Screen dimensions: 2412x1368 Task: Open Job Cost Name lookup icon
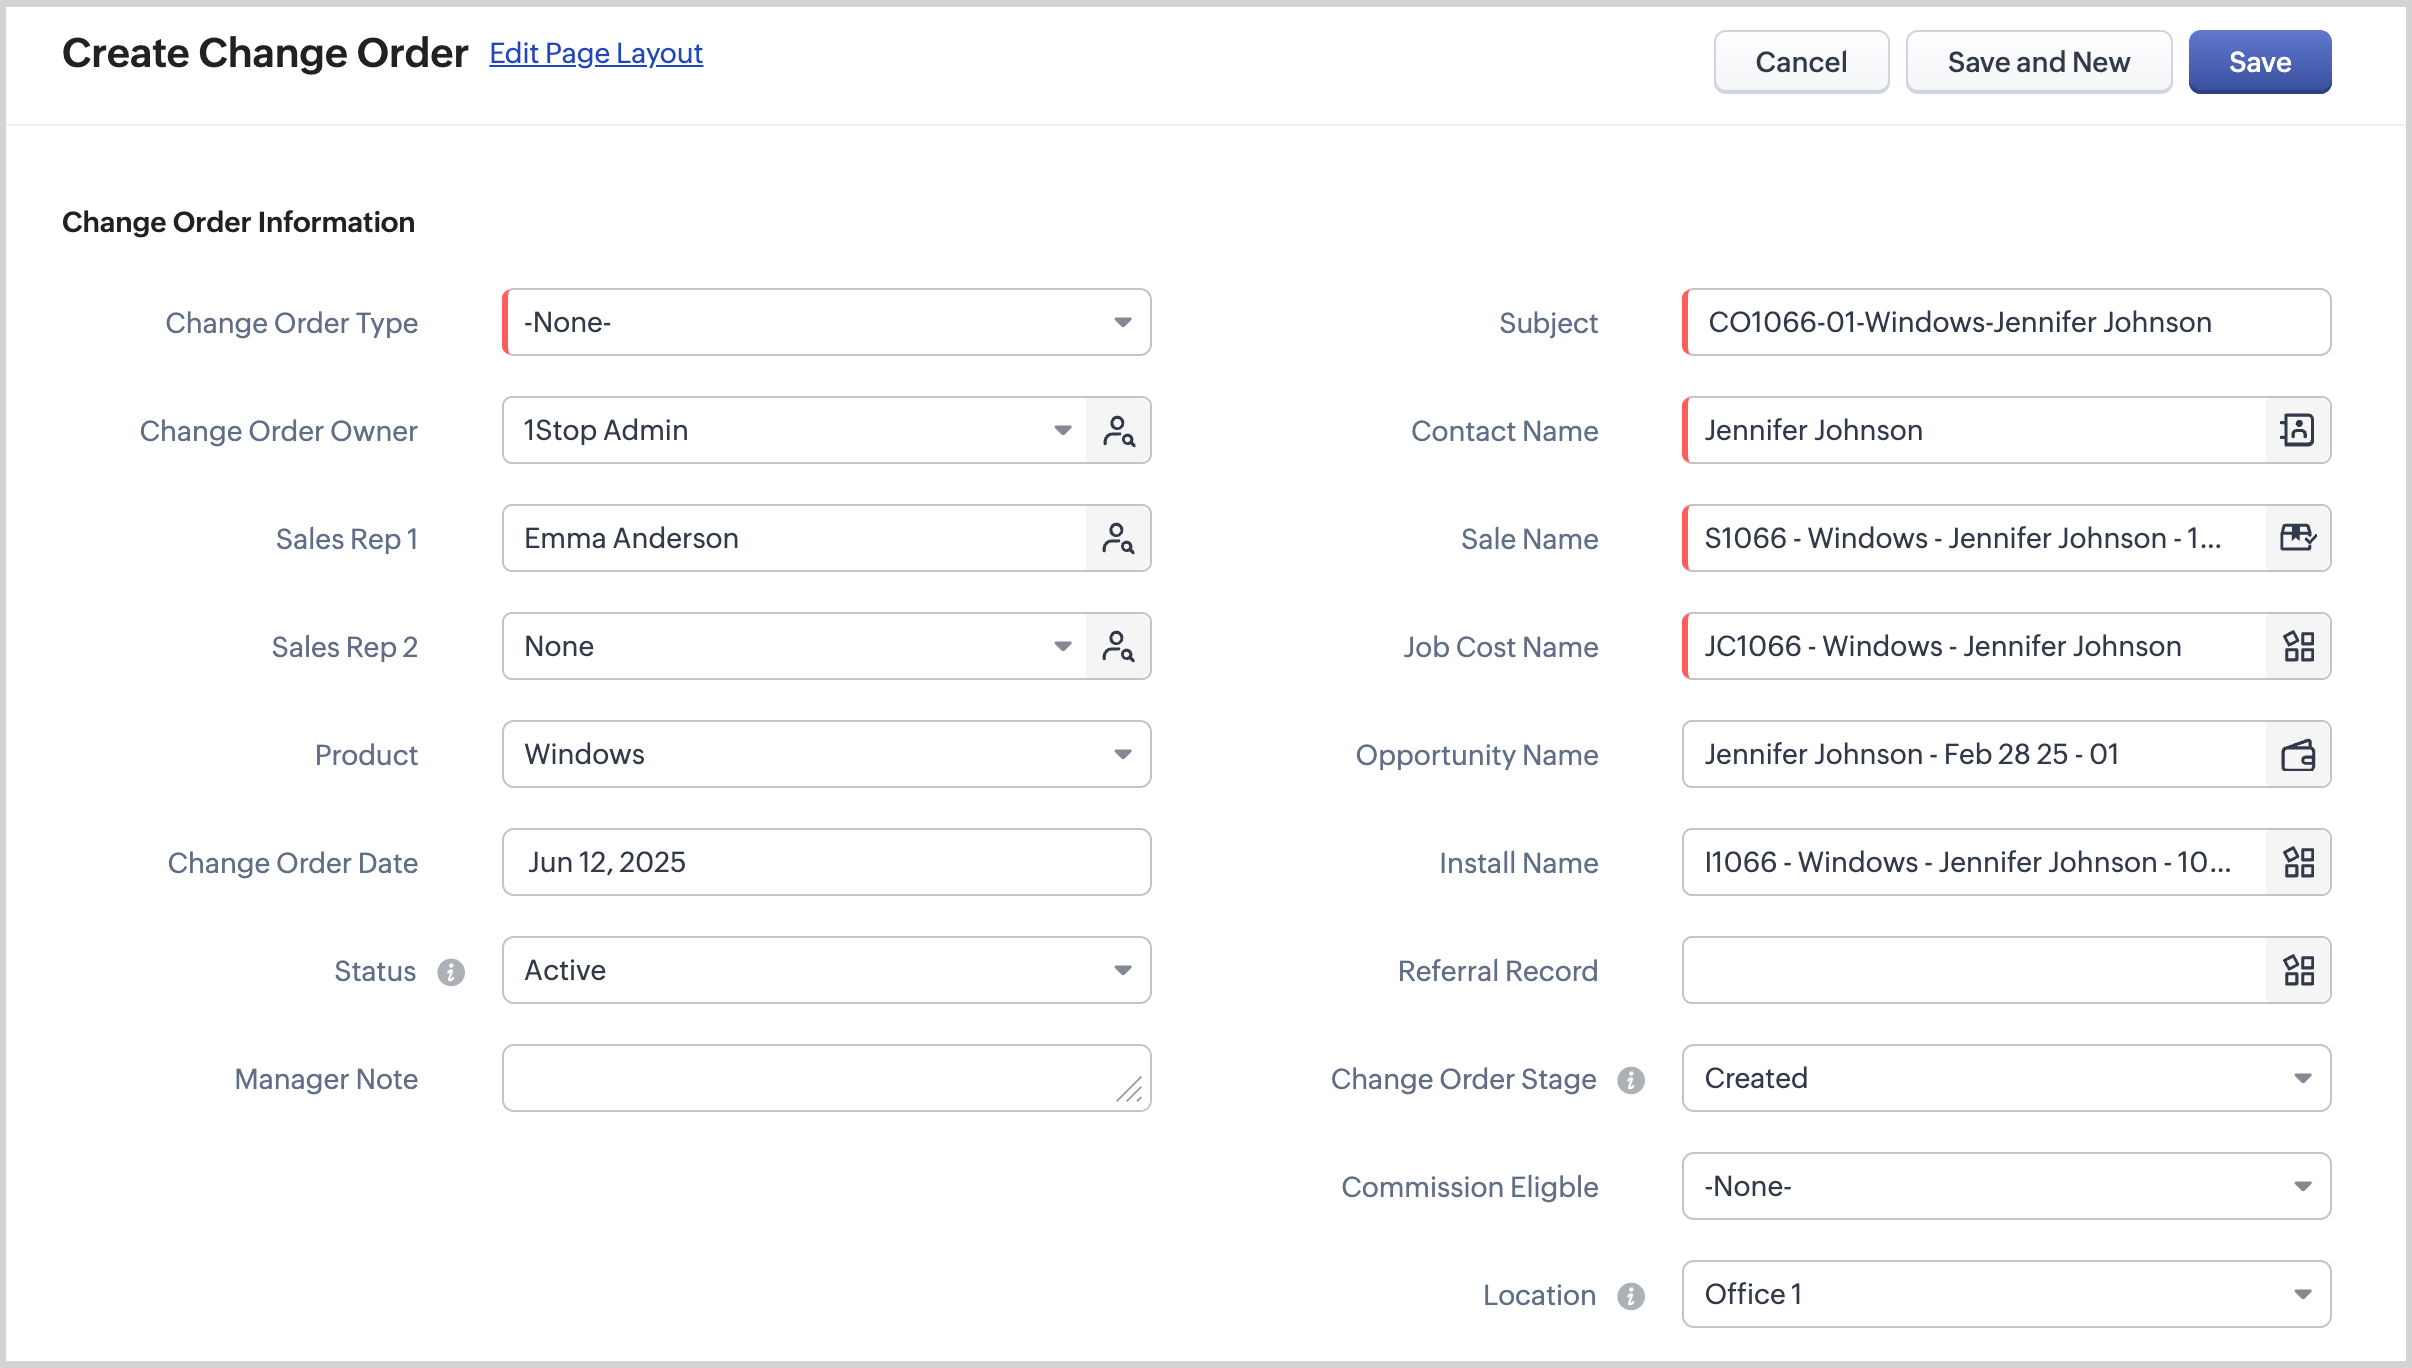click(x=2298, y=647)
